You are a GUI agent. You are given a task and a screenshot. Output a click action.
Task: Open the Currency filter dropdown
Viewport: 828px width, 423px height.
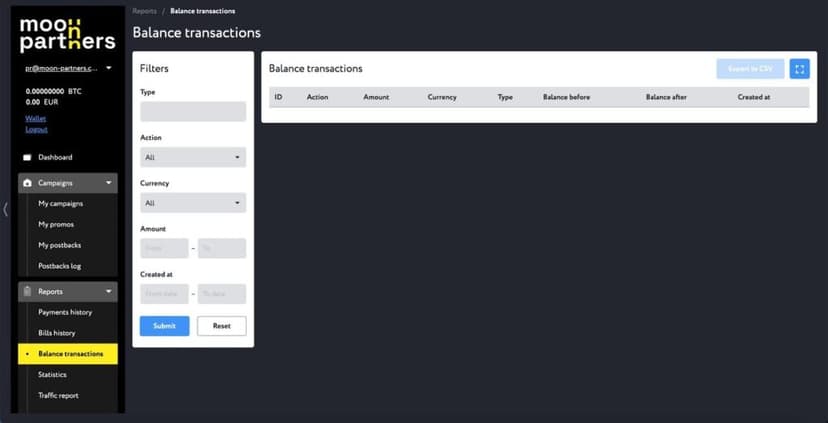193,203
